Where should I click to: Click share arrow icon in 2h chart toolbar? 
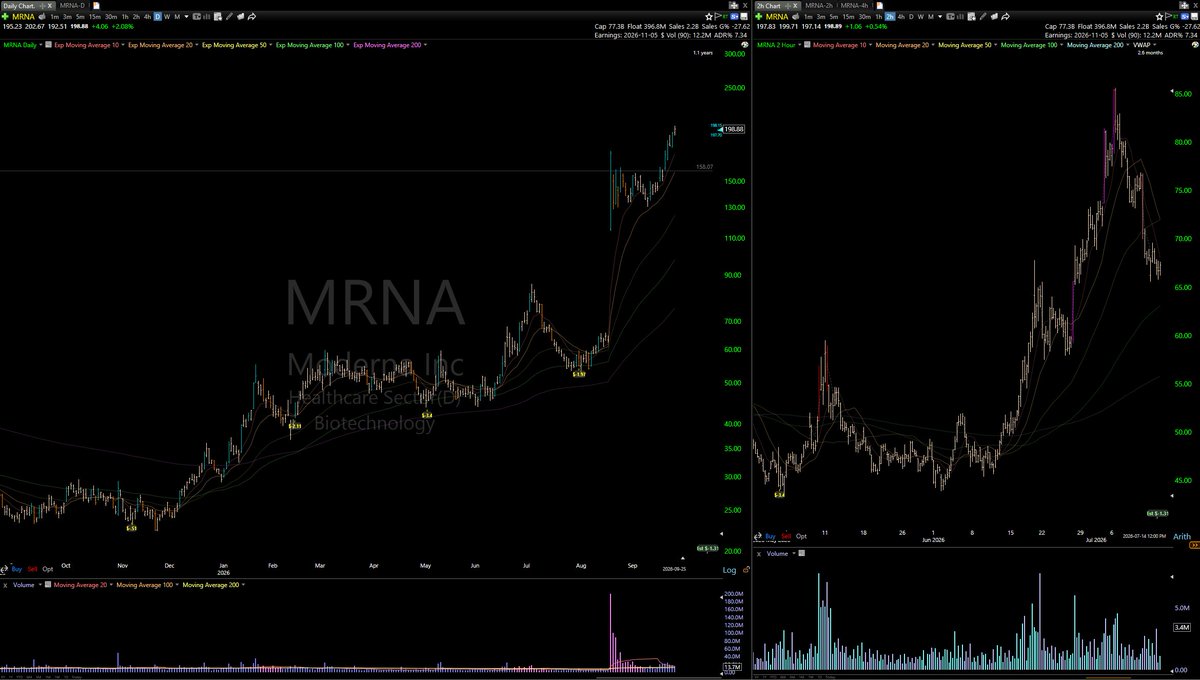click(x=1006, y=17)
